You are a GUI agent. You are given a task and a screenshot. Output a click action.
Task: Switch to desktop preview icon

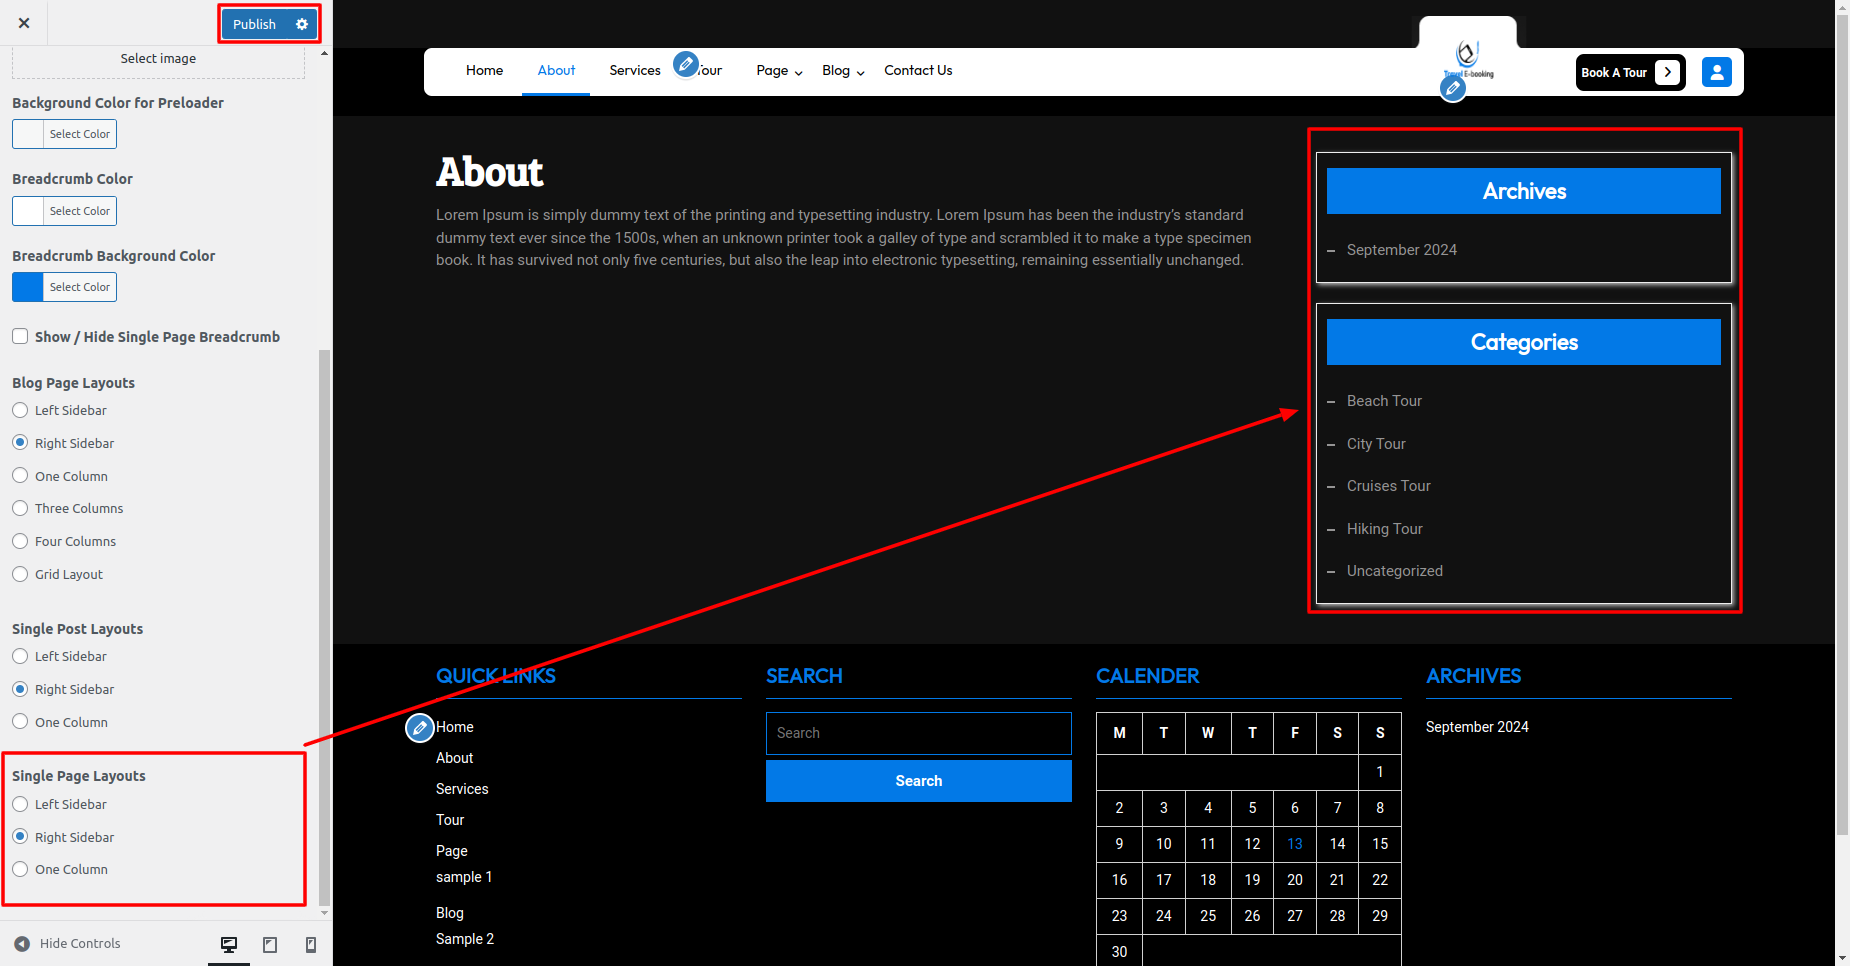point(229,945)
